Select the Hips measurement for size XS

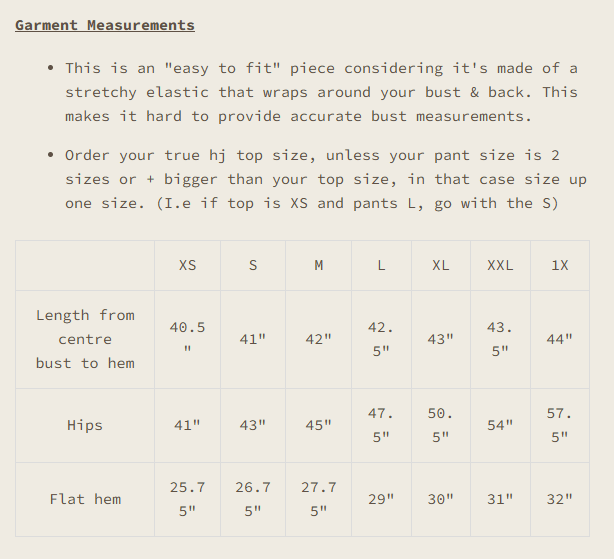[187, 425]
